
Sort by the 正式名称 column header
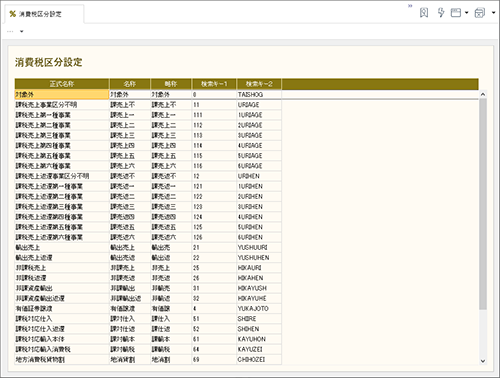point(62,84)
